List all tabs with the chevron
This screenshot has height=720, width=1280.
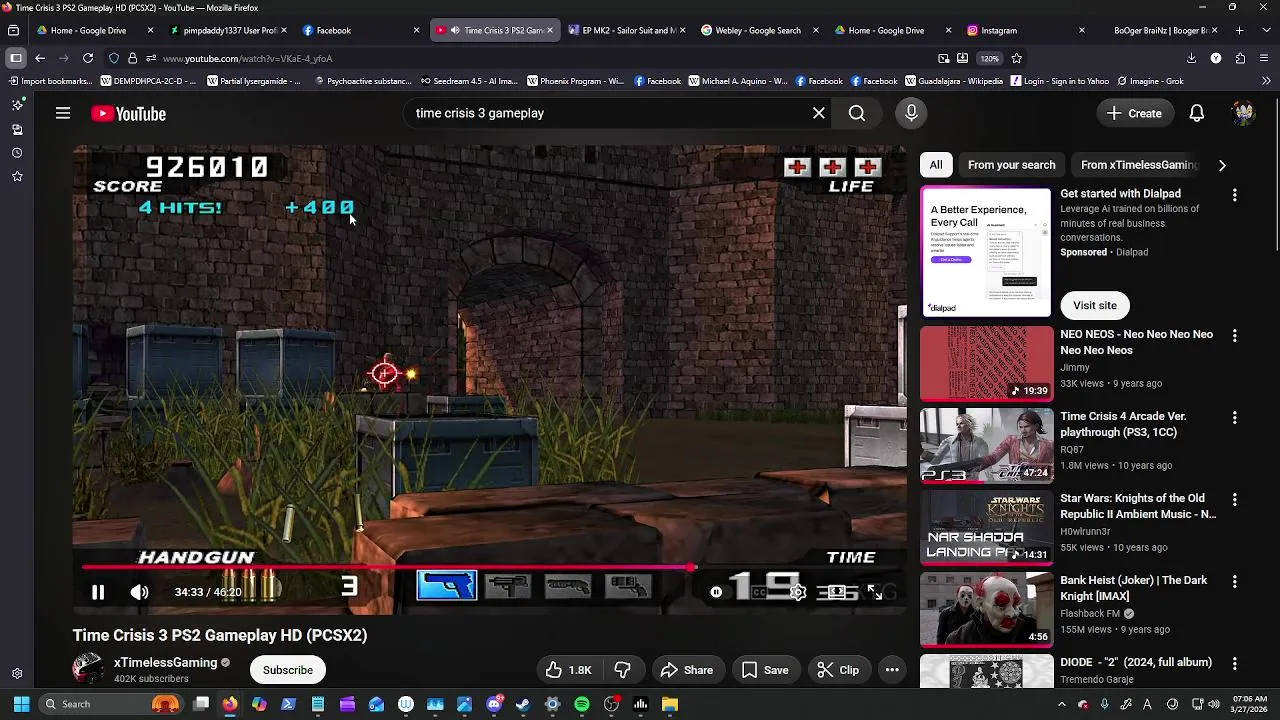(x=1264, y=30)
